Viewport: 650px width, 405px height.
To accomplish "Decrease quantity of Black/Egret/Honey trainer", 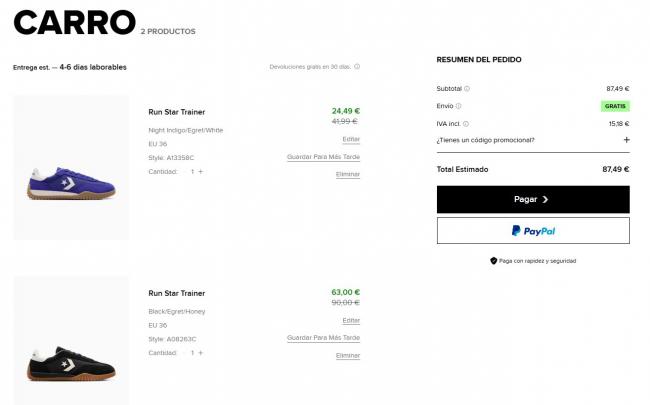I will pyautogui.click(x=184, y=353).
